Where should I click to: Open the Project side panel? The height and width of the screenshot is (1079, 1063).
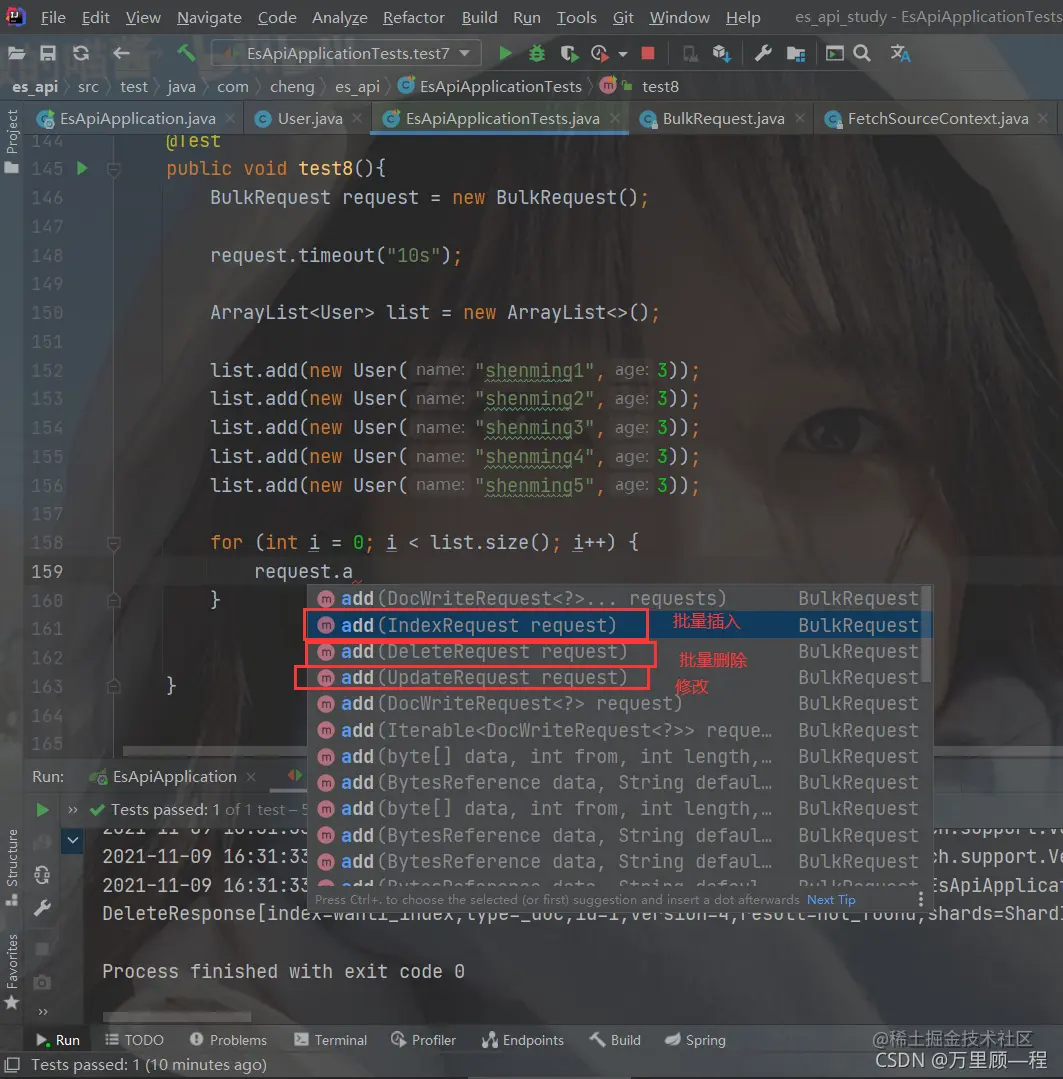[12, 141]
